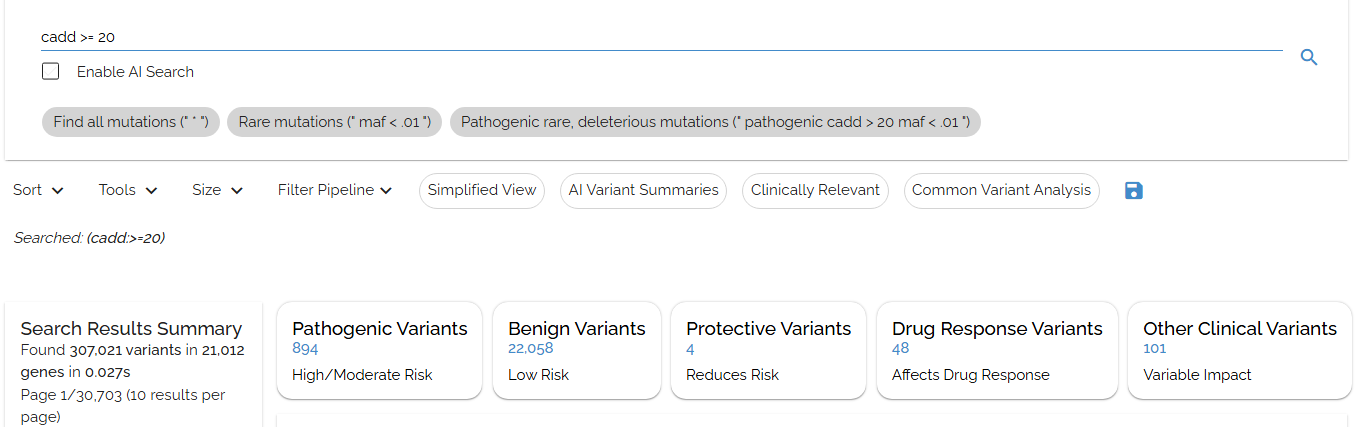Run Common Variant Analysis

pyautogui.click(x=1001, y=190)
